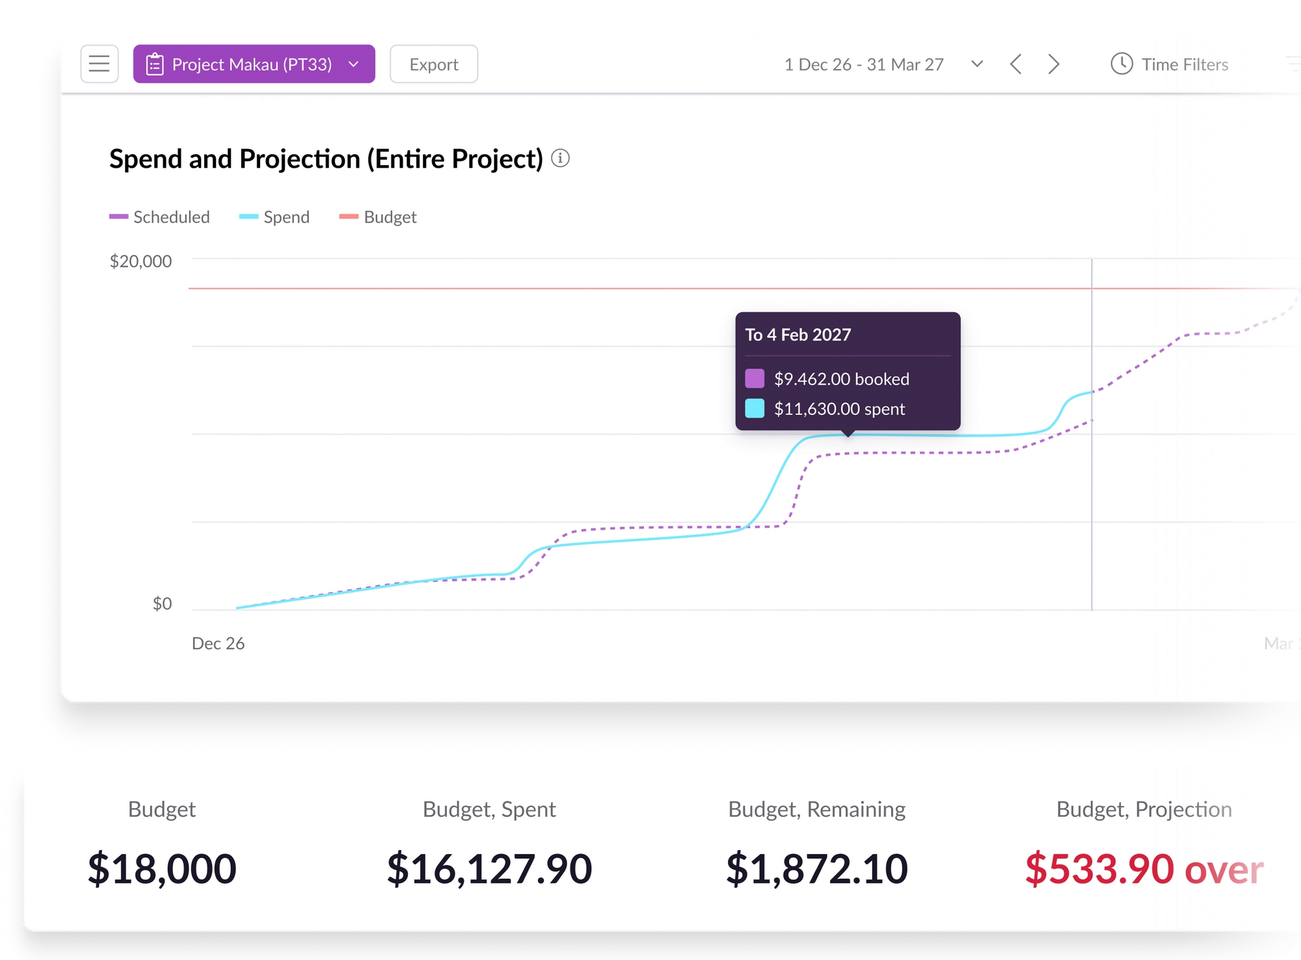Open the hamburger menu
The width and height of the screenshot is (1301, 960).
pyautogui.click(x=99, y=64)
